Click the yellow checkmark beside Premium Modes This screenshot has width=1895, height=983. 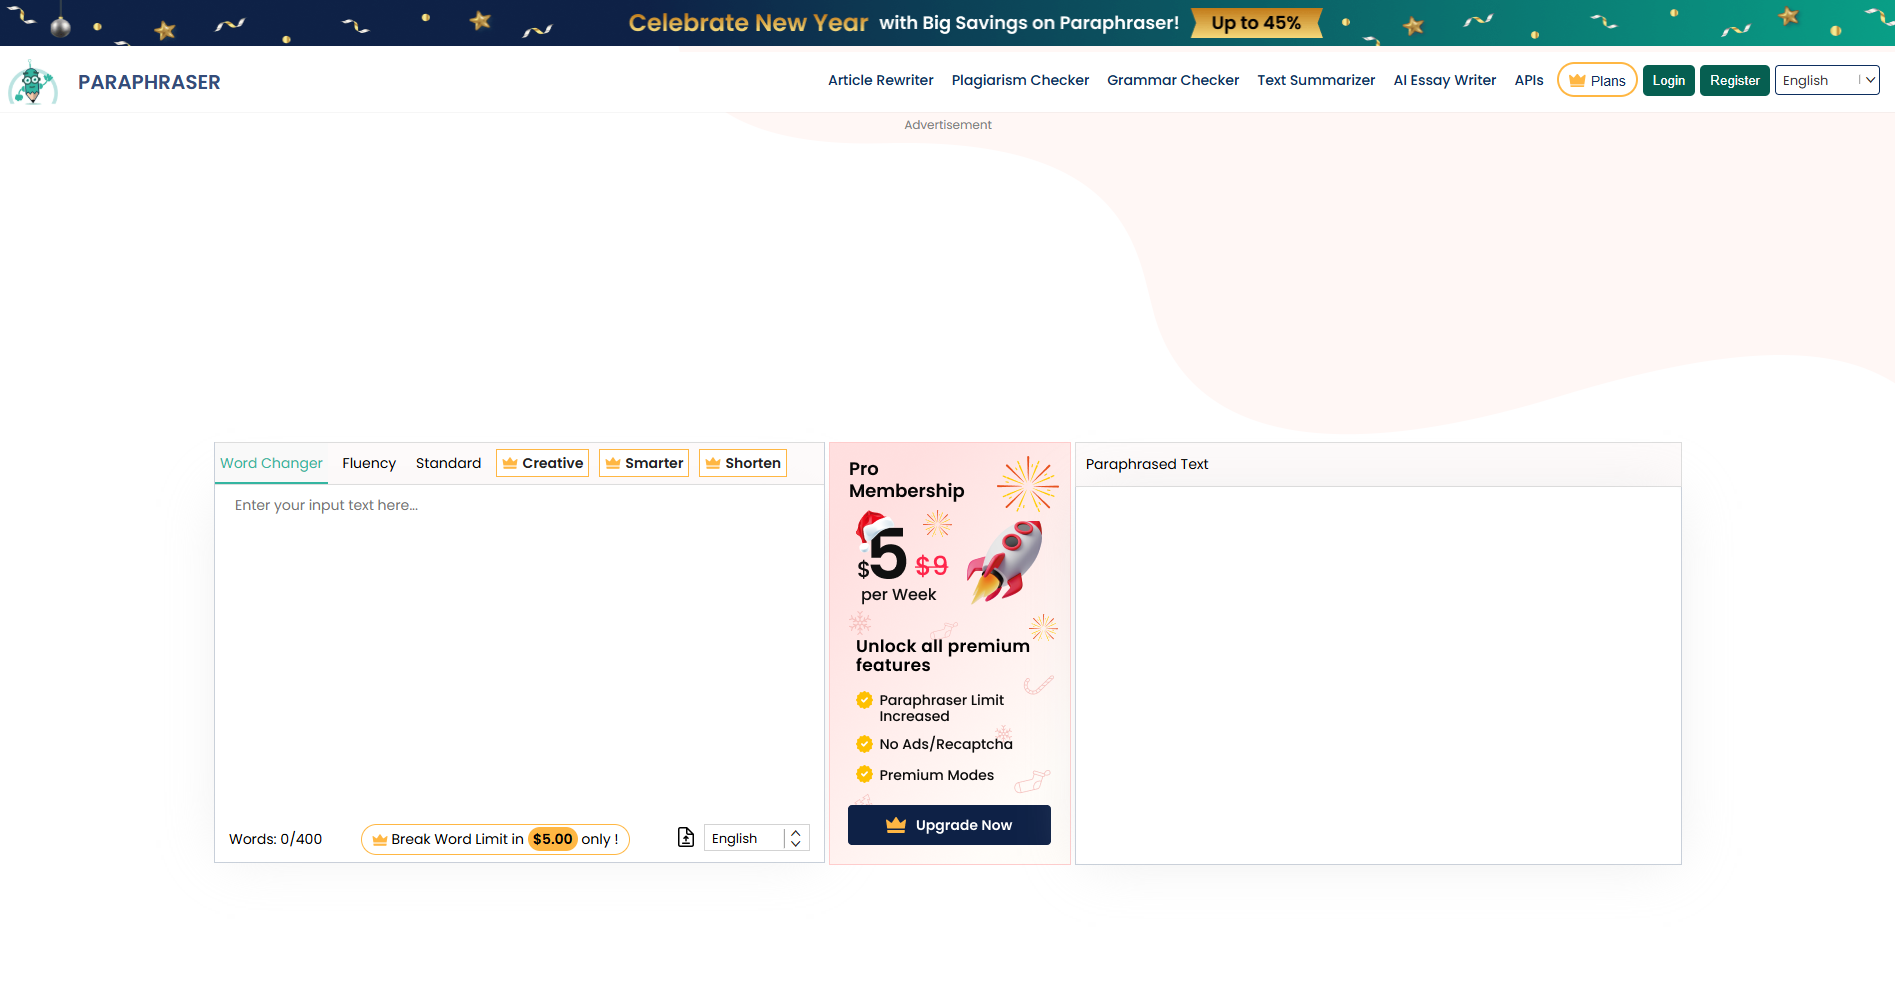point(864,774)
